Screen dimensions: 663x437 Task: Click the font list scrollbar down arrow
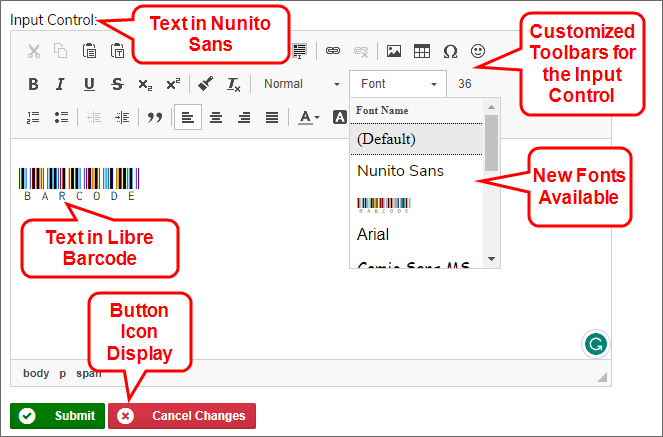pos(491,258)
